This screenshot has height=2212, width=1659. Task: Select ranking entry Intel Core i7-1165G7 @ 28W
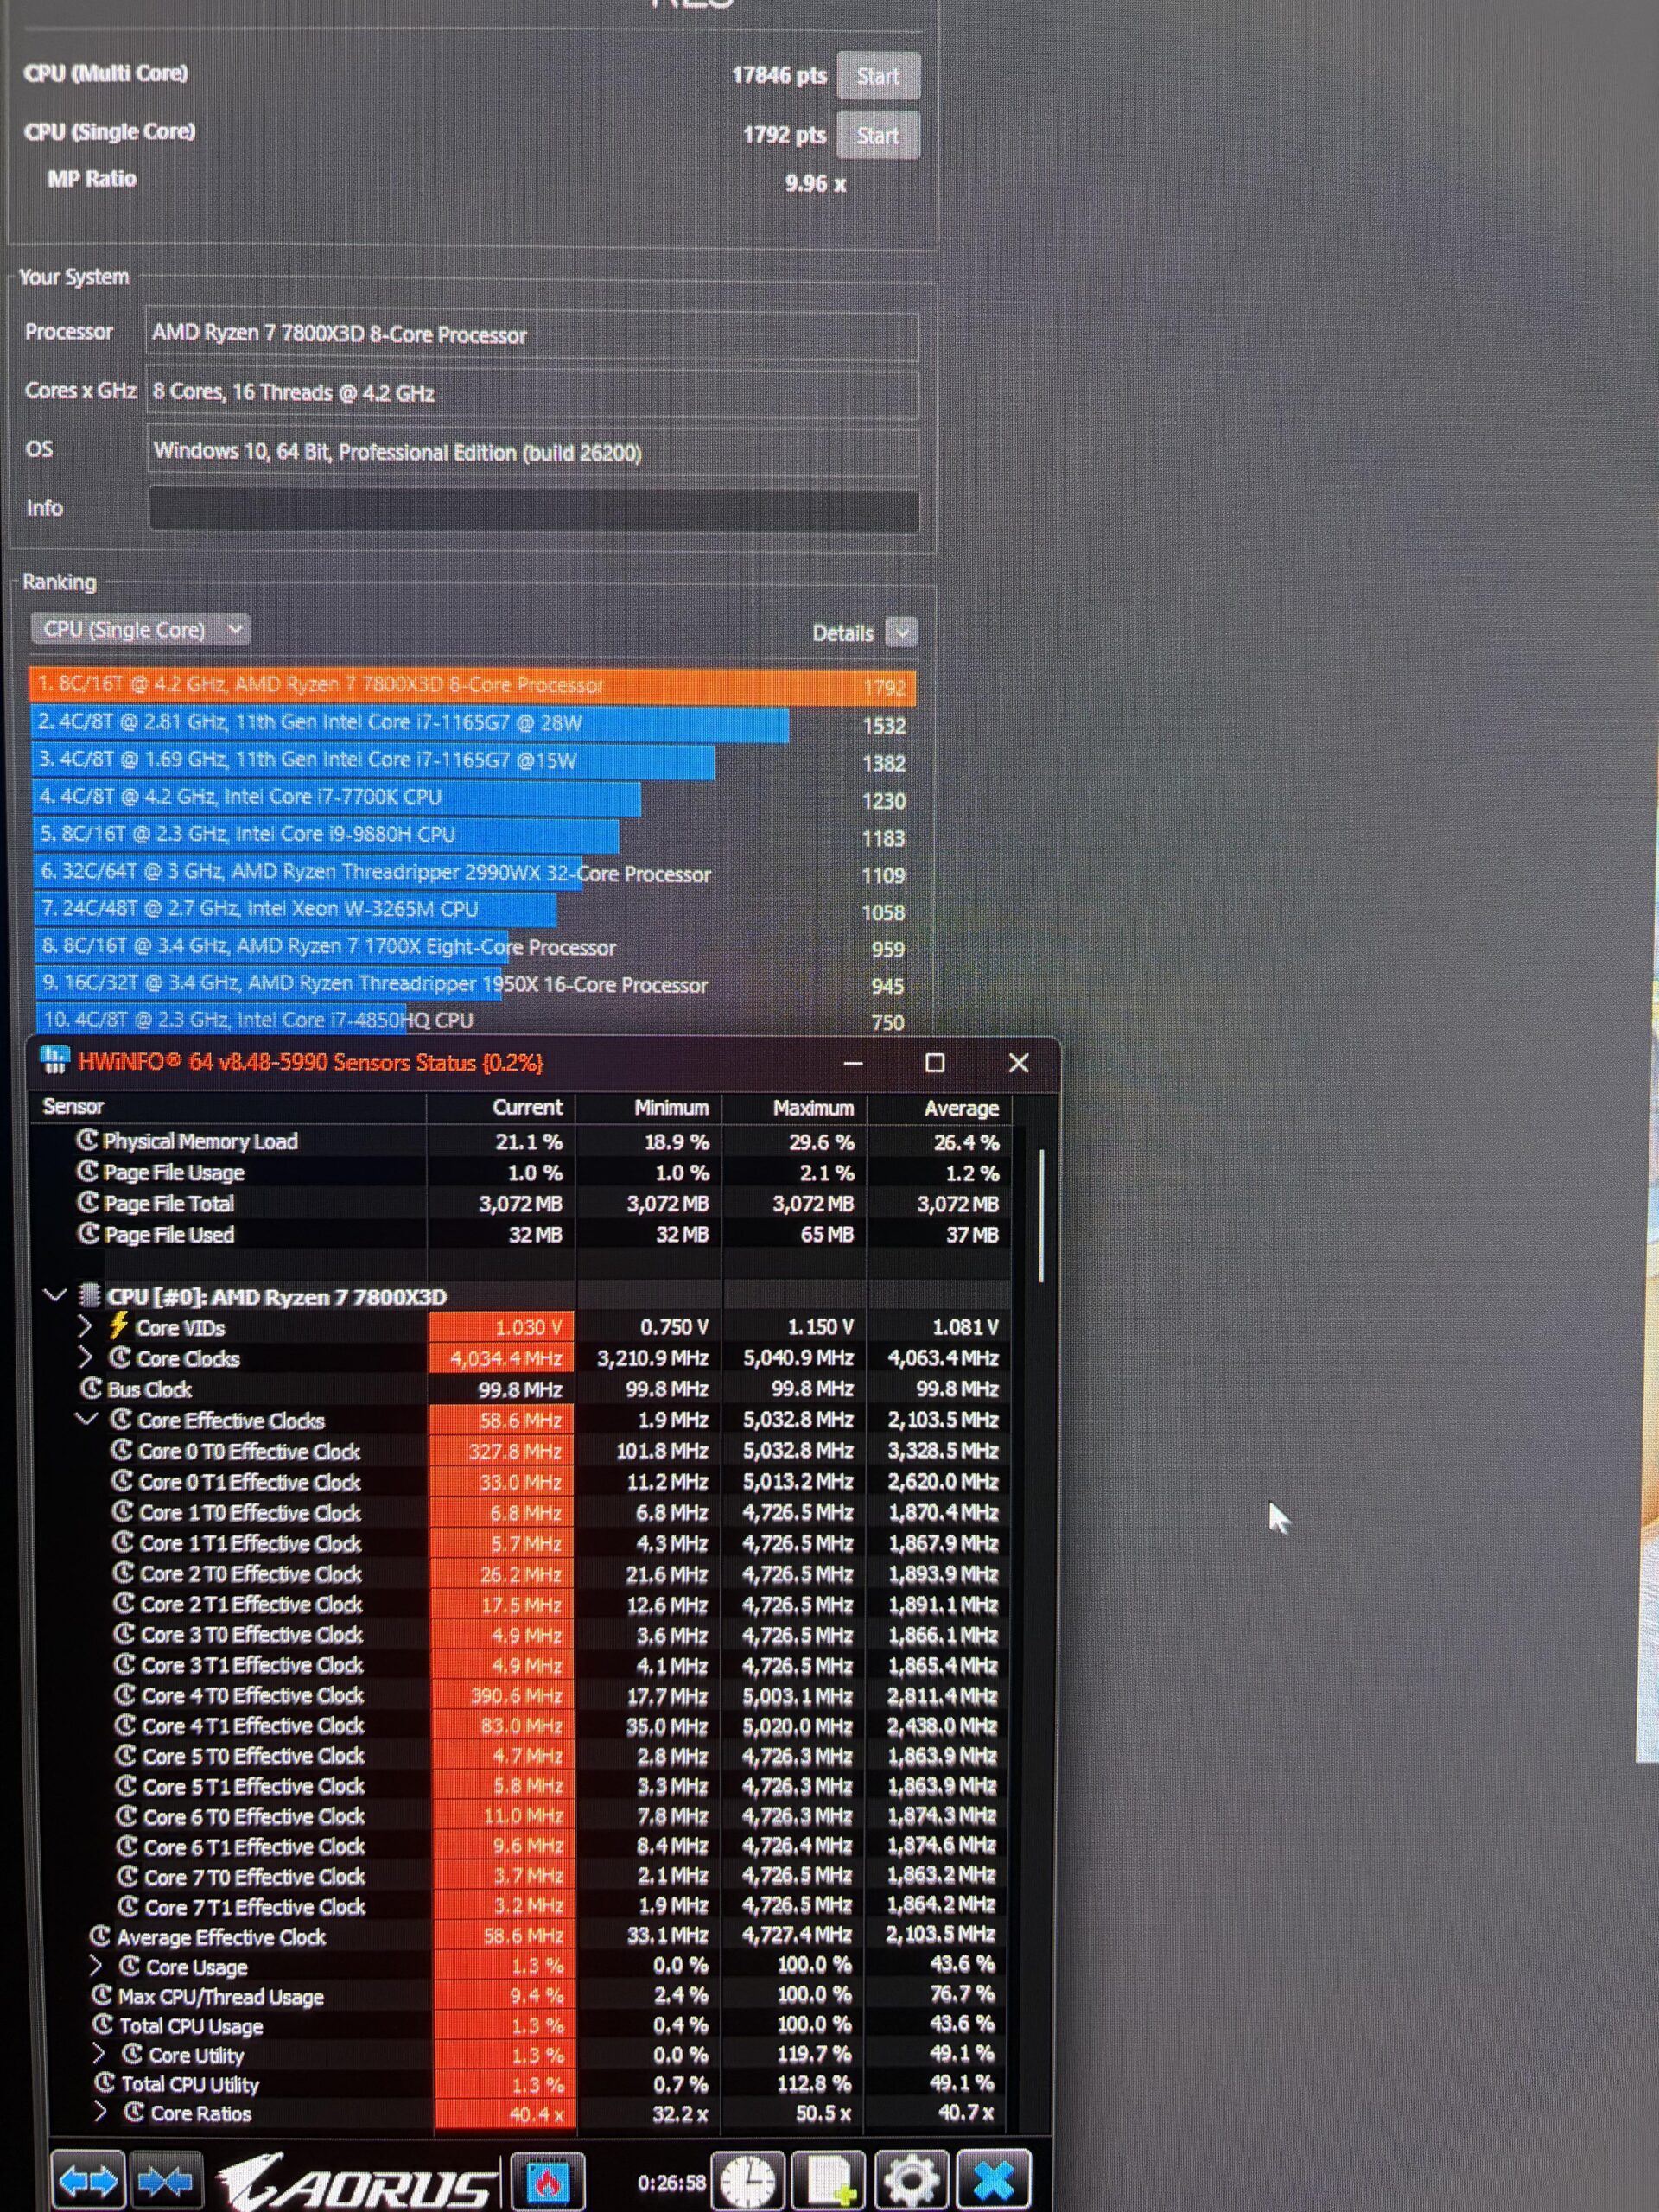point(472,724)
